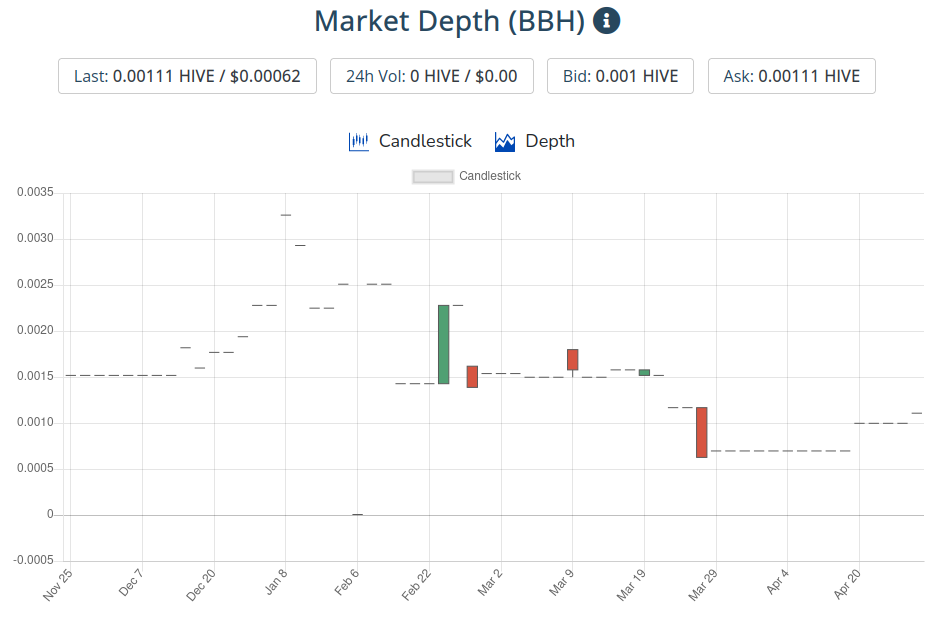Click the red candle at Mar 9

573,359
